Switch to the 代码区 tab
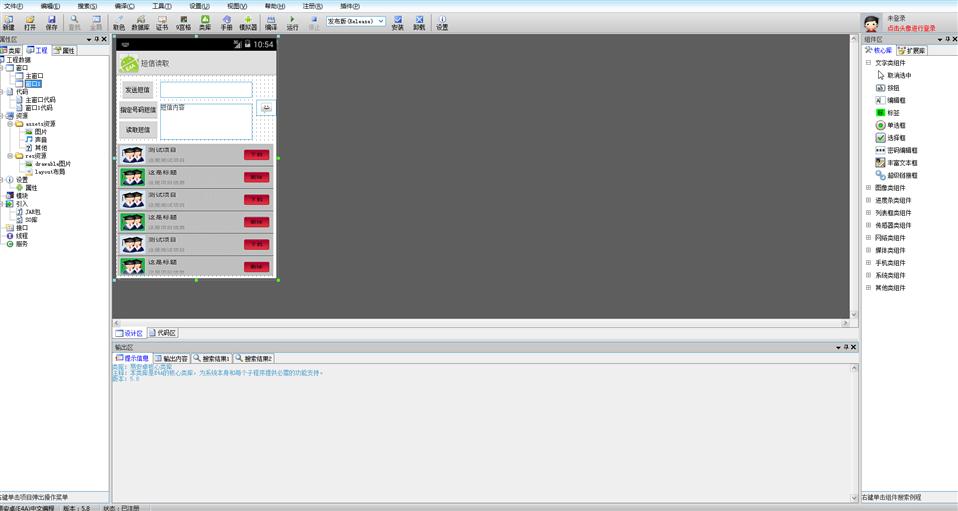958x511 pixels. (162, 333)
